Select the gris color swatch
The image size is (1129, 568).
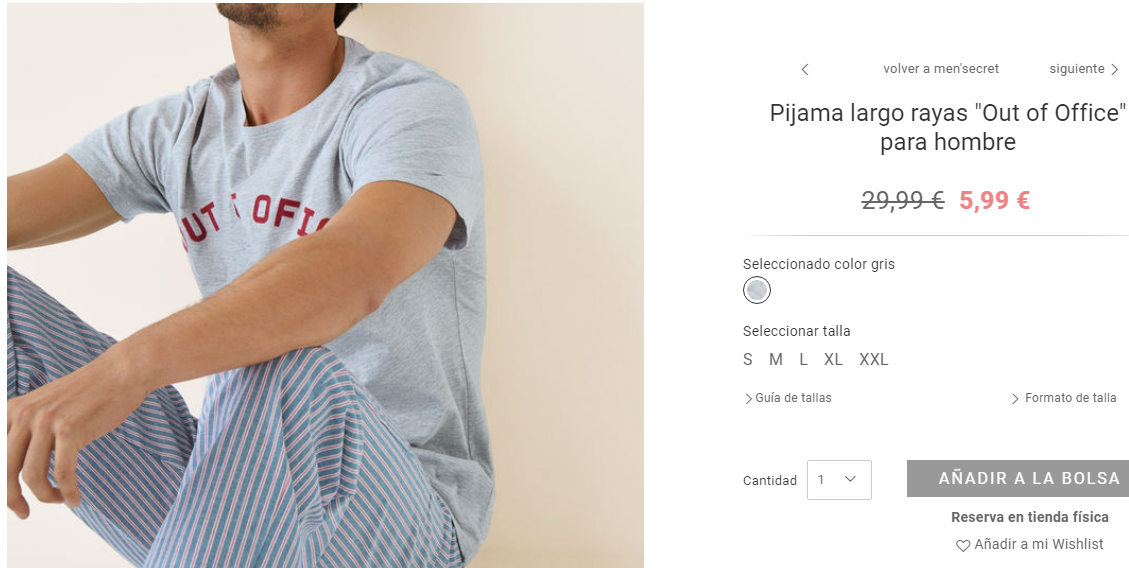click(757, 290)
